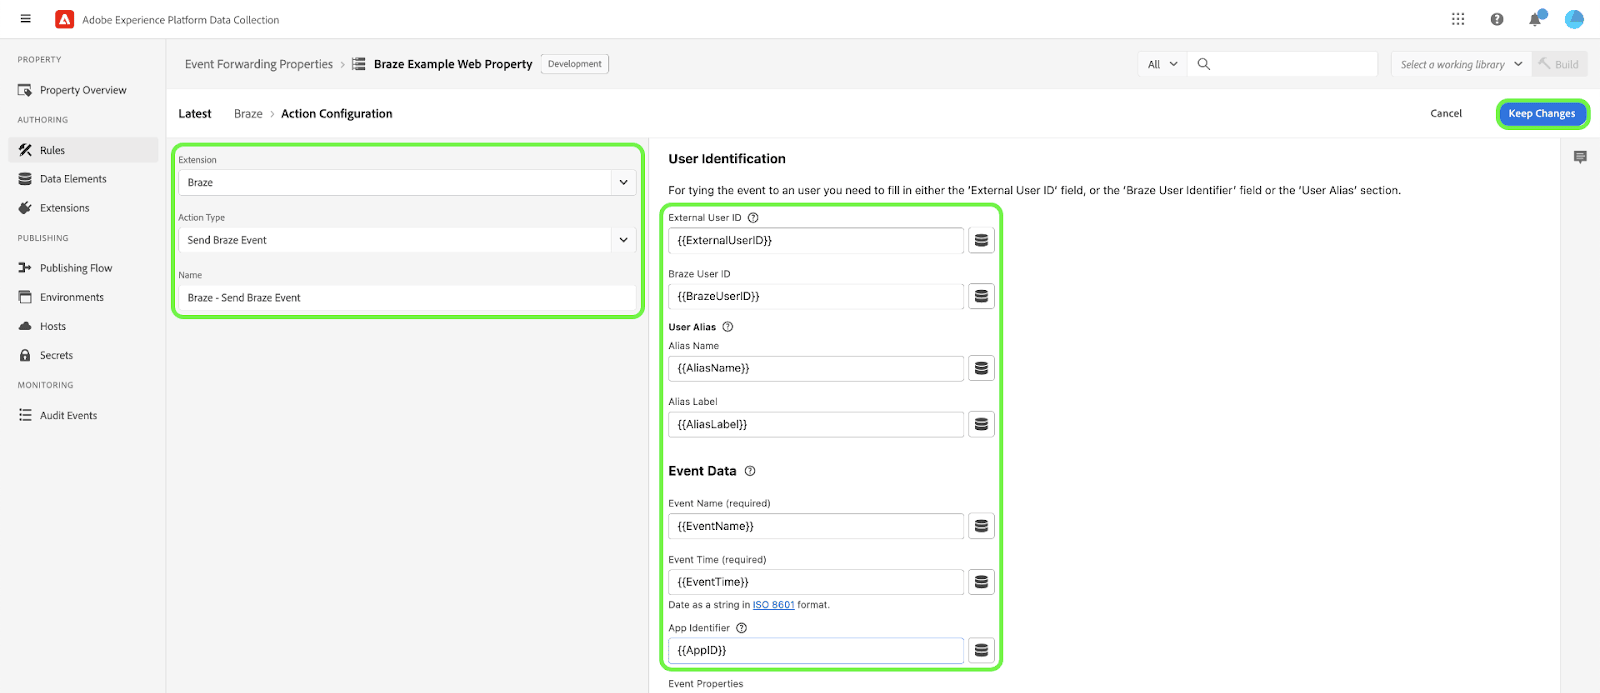Image resolution: width=1600 pixels, height=693 pixels.
Task: Show info tooltip for App Identifier
Action: tap(741, 628)
